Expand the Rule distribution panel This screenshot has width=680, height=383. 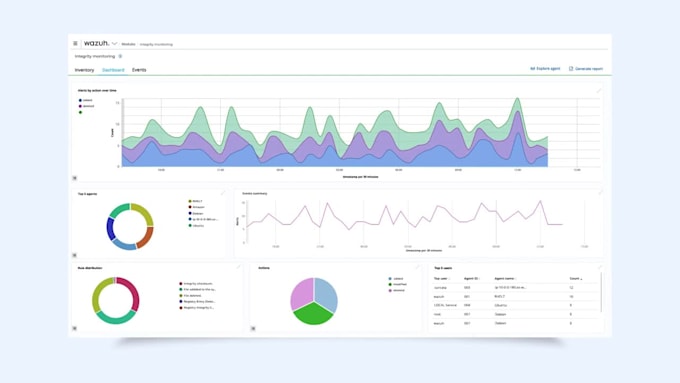pyautogui.click(x=239, y=268)
